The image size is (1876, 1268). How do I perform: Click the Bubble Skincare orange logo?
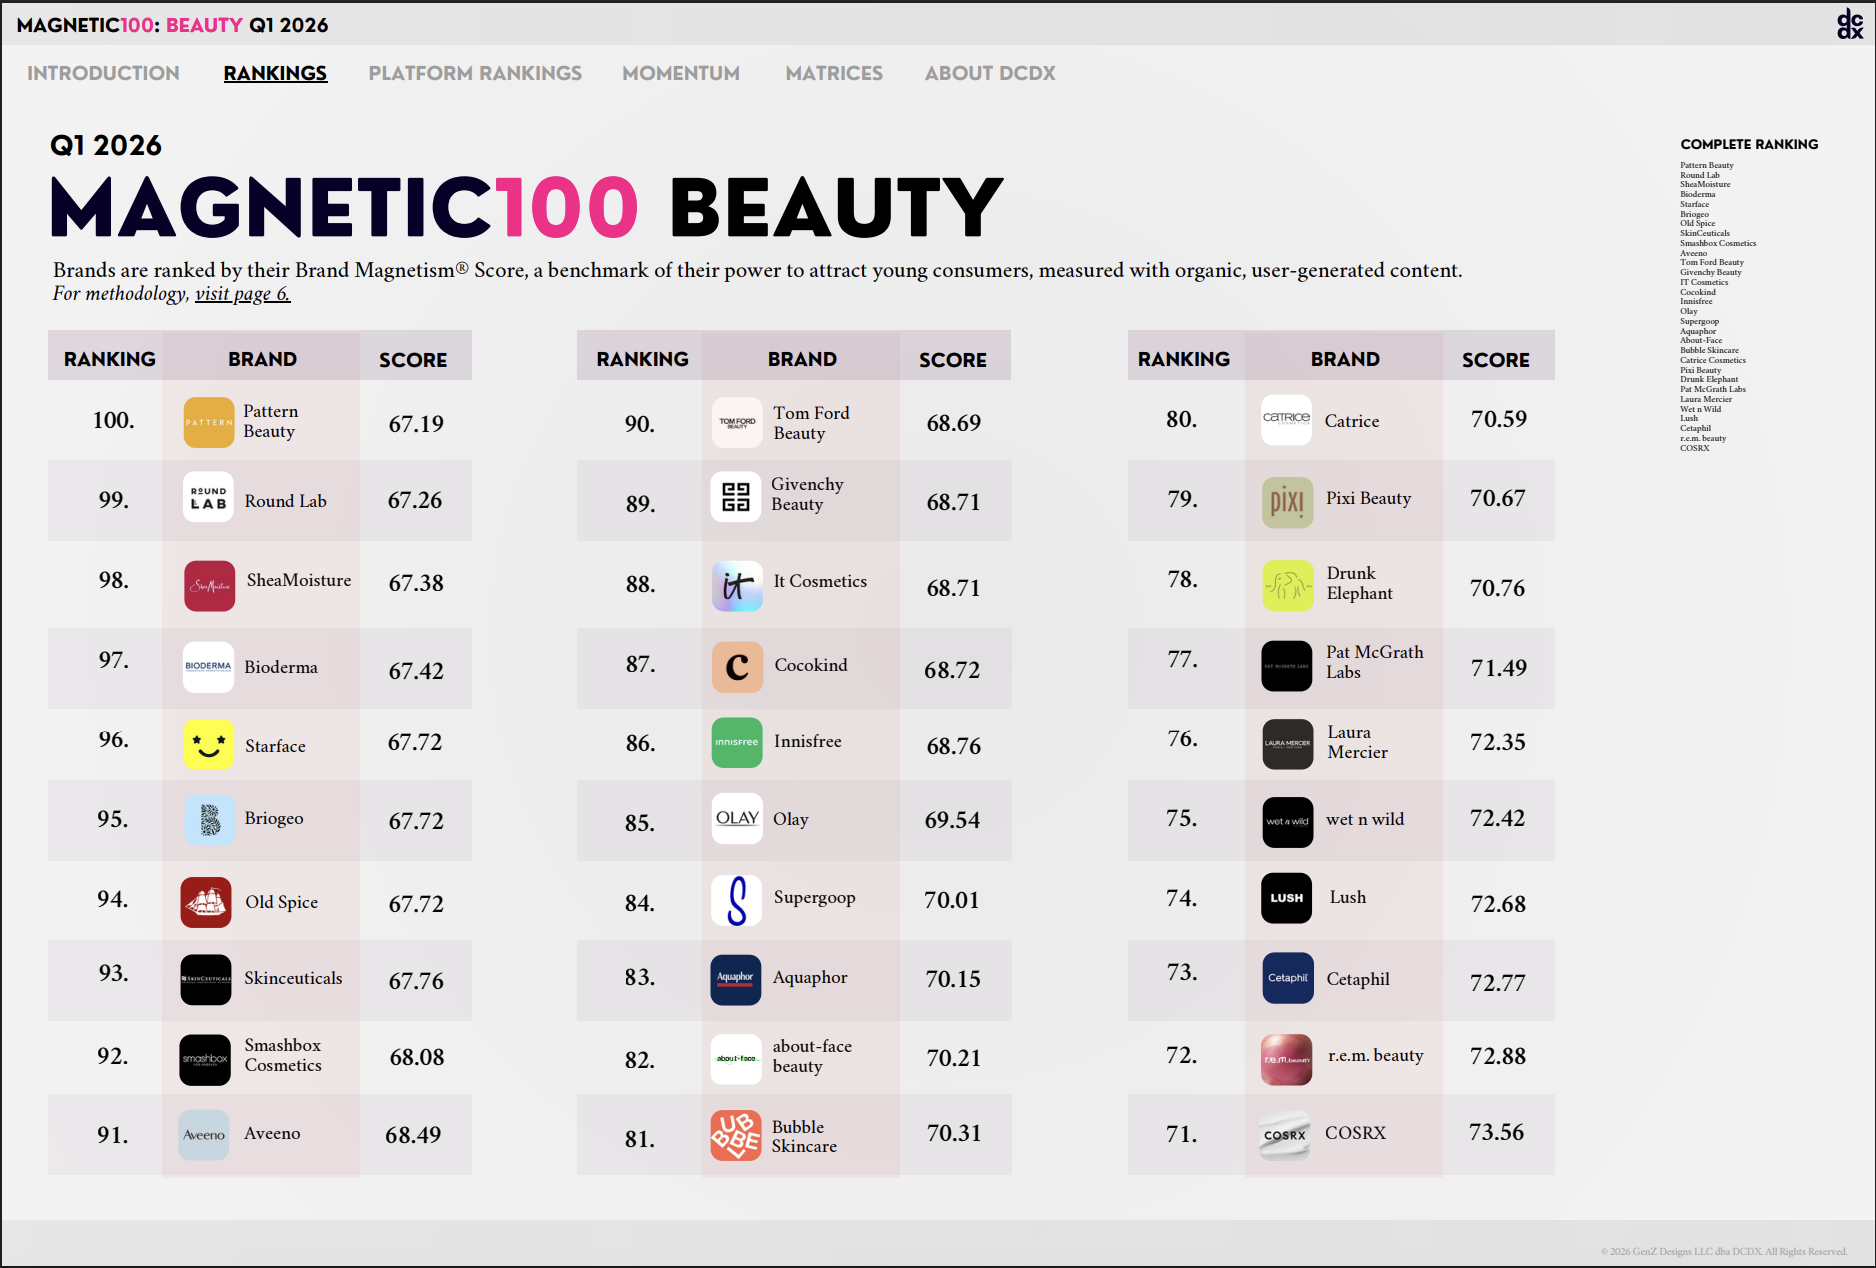[736, 1136]
